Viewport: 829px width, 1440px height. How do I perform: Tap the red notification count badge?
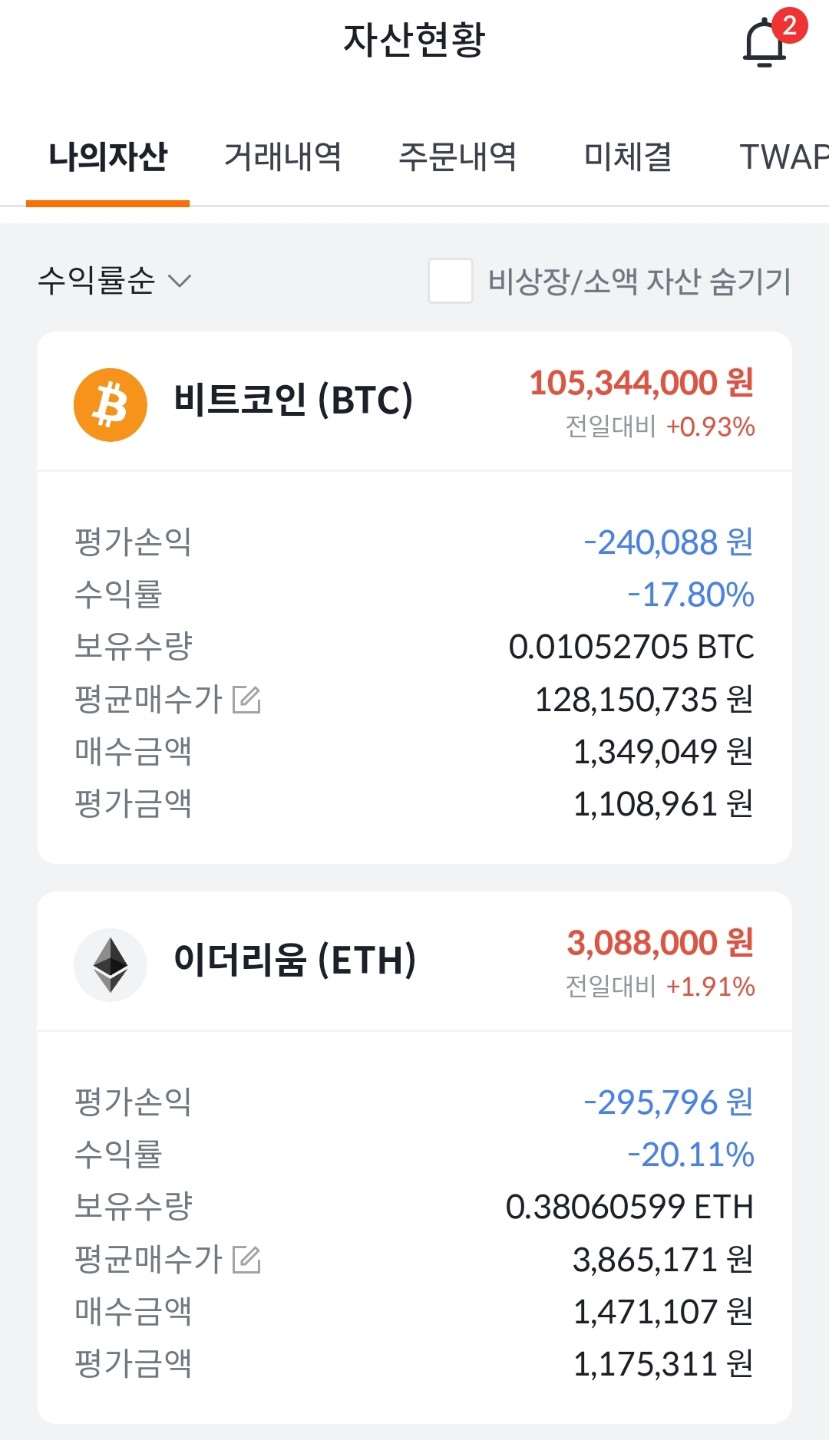[x=789, y=26]
